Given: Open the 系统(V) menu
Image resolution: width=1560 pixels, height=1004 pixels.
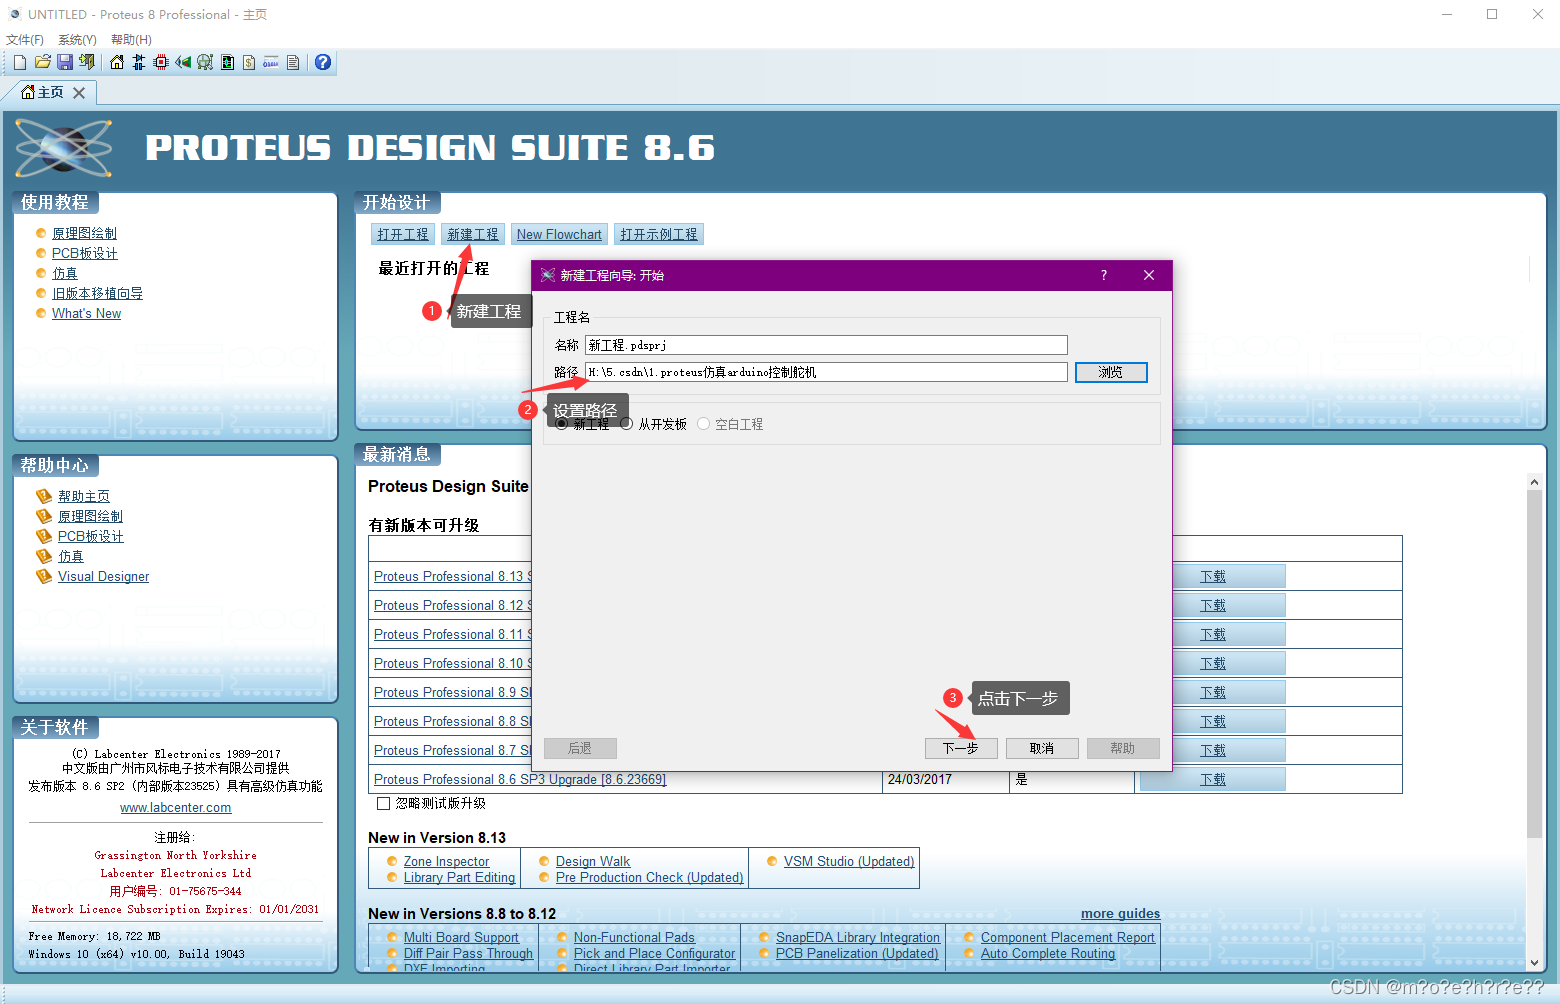Looking at the screenshot, I should (x=77, y=40).
